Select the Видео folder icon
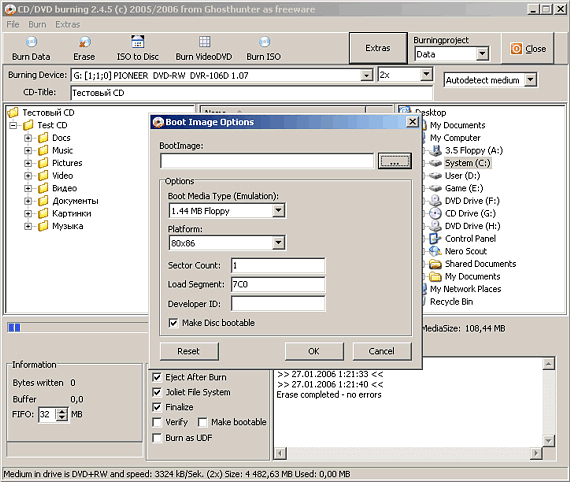 (x=43, y=188)
